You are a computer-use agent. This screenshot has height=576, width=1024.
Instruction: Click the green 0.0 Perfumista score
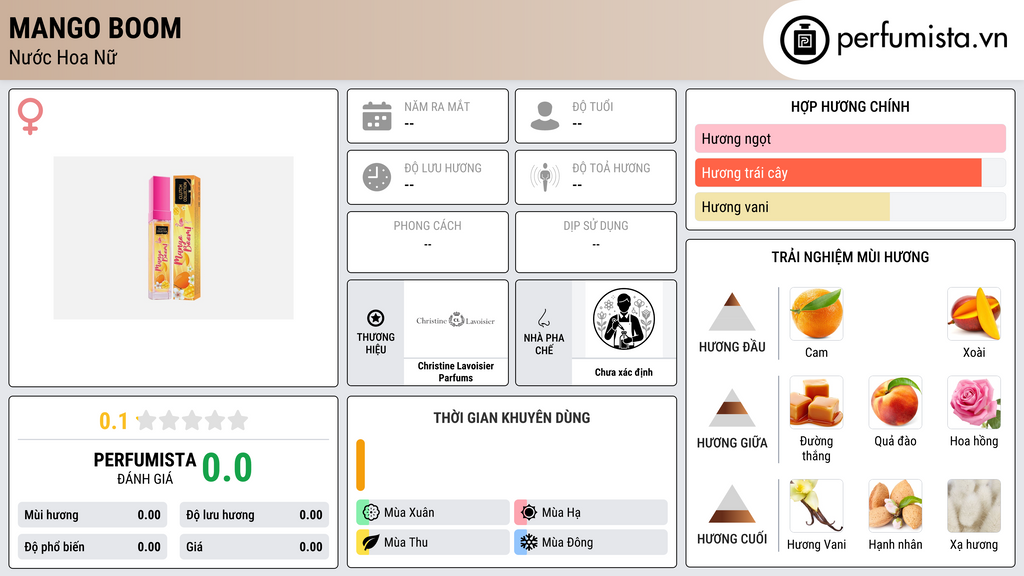point(227,468)
